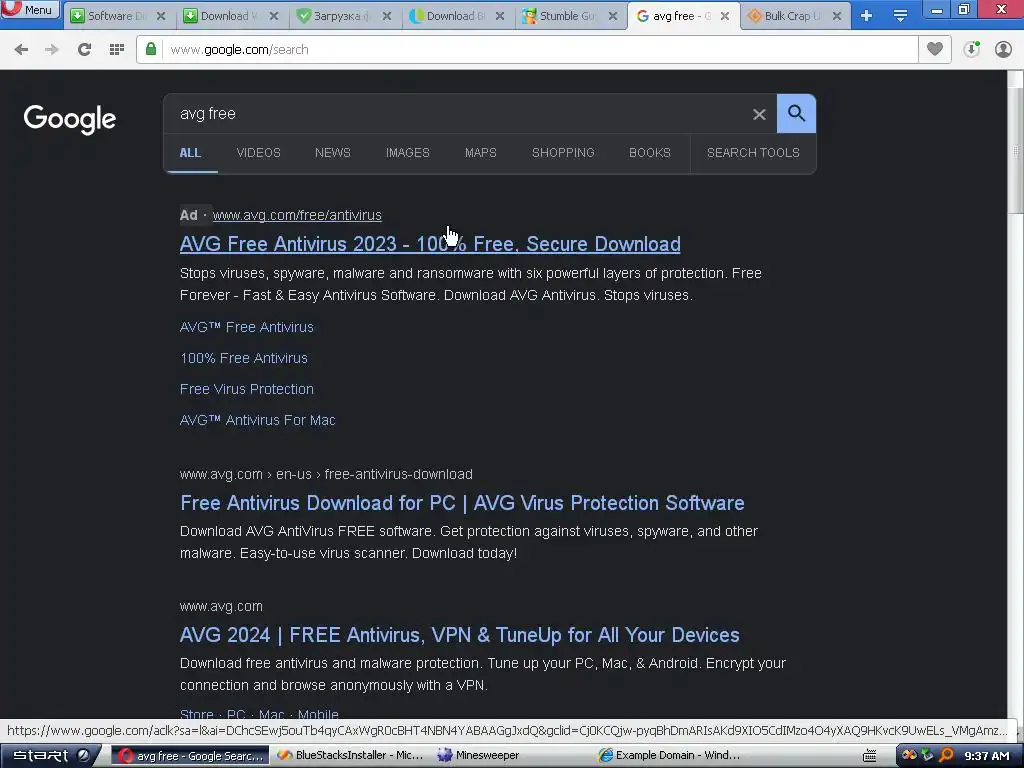The width and height of the screenshot is (1024, 768).
Task: Select the SHOPPING search tab
Action: point(563,153)
